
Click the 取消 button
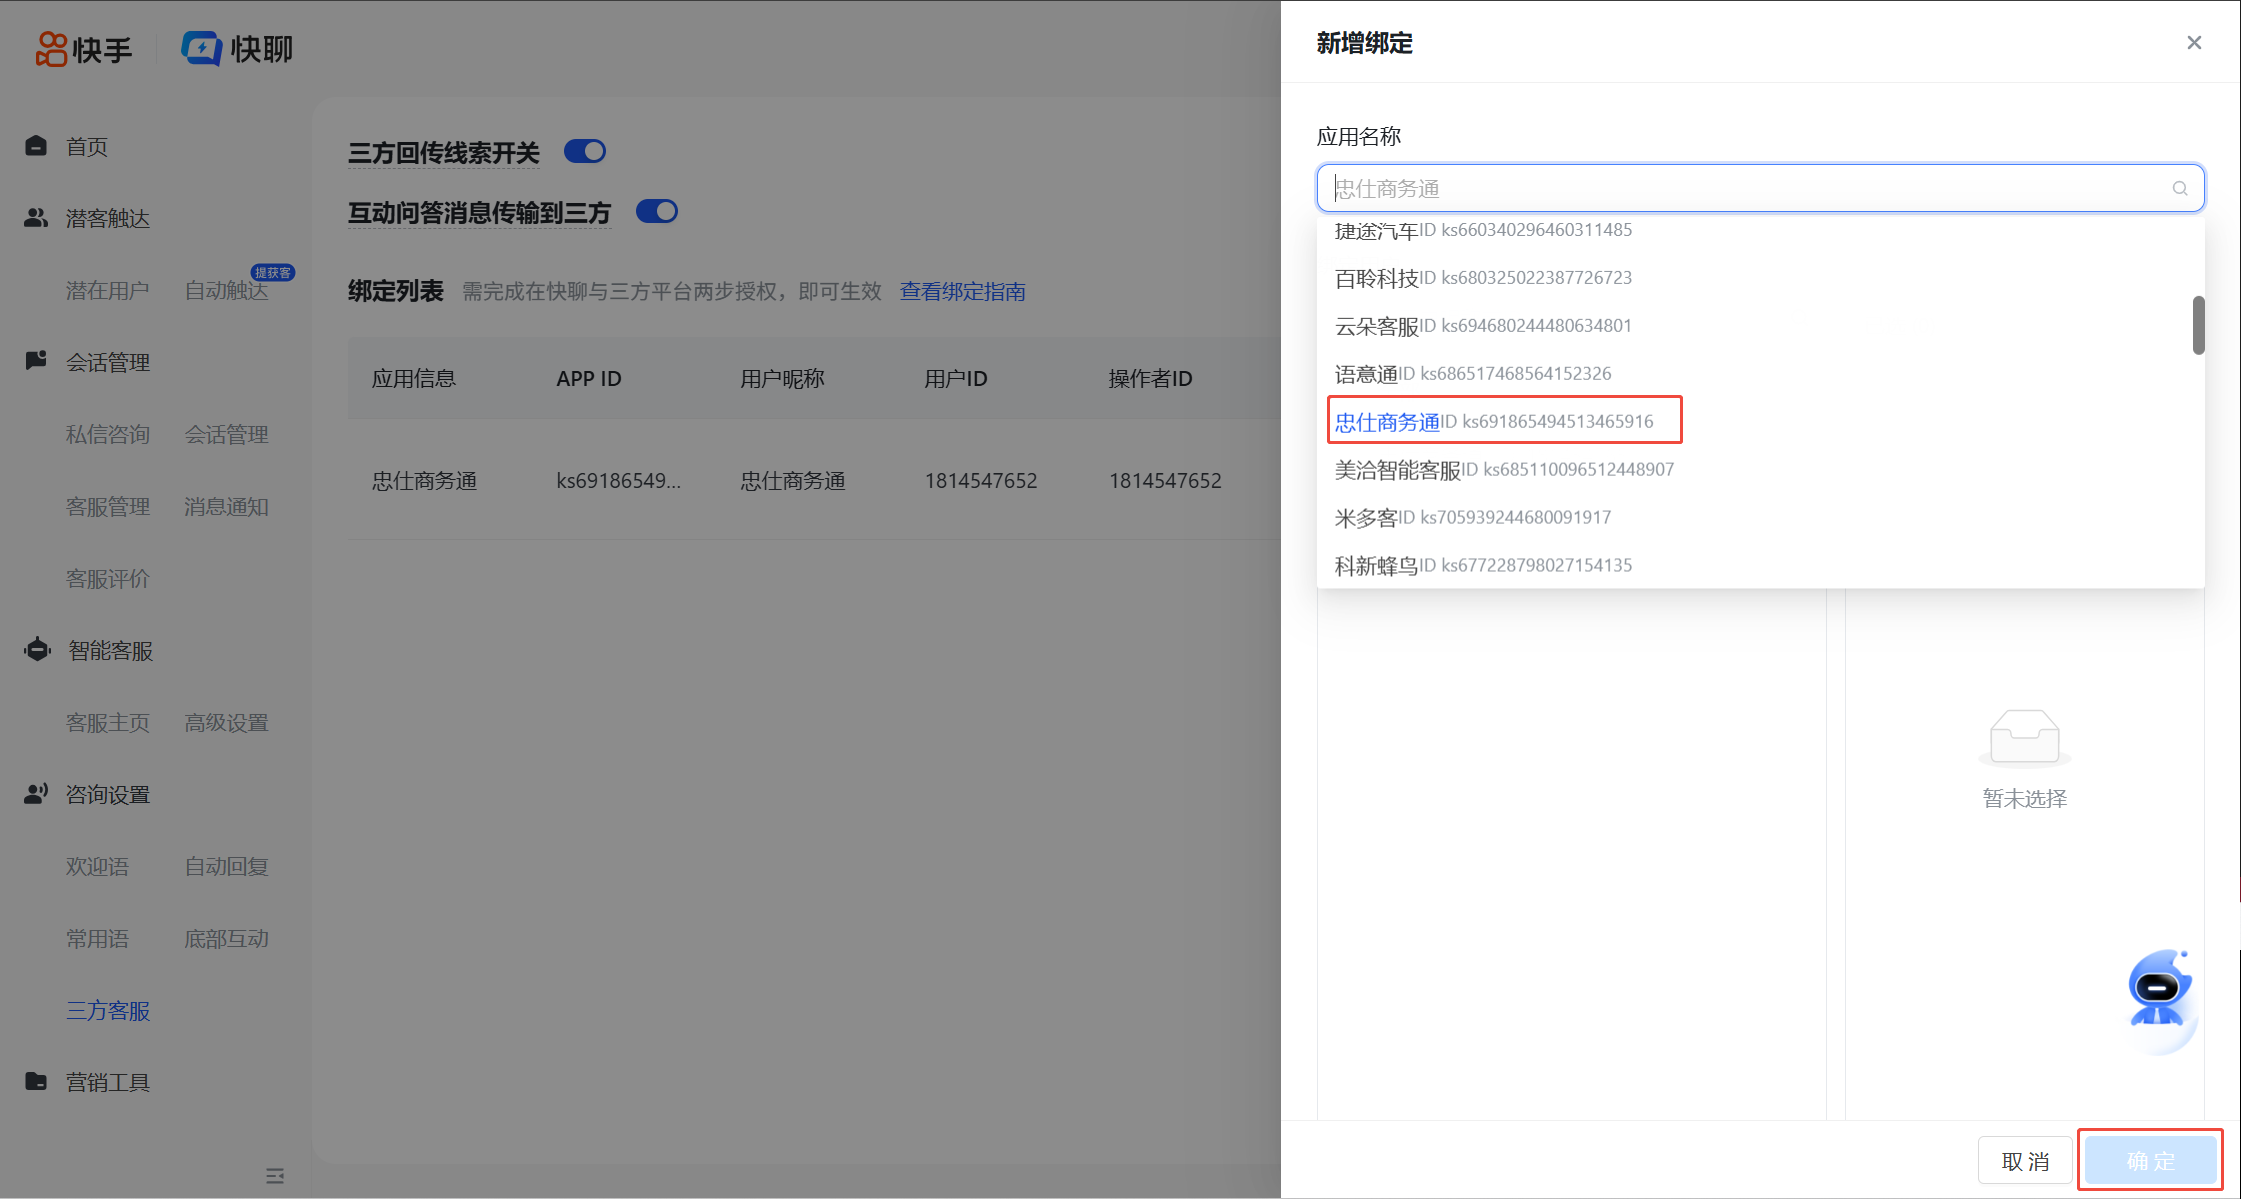[2025, 1160]
